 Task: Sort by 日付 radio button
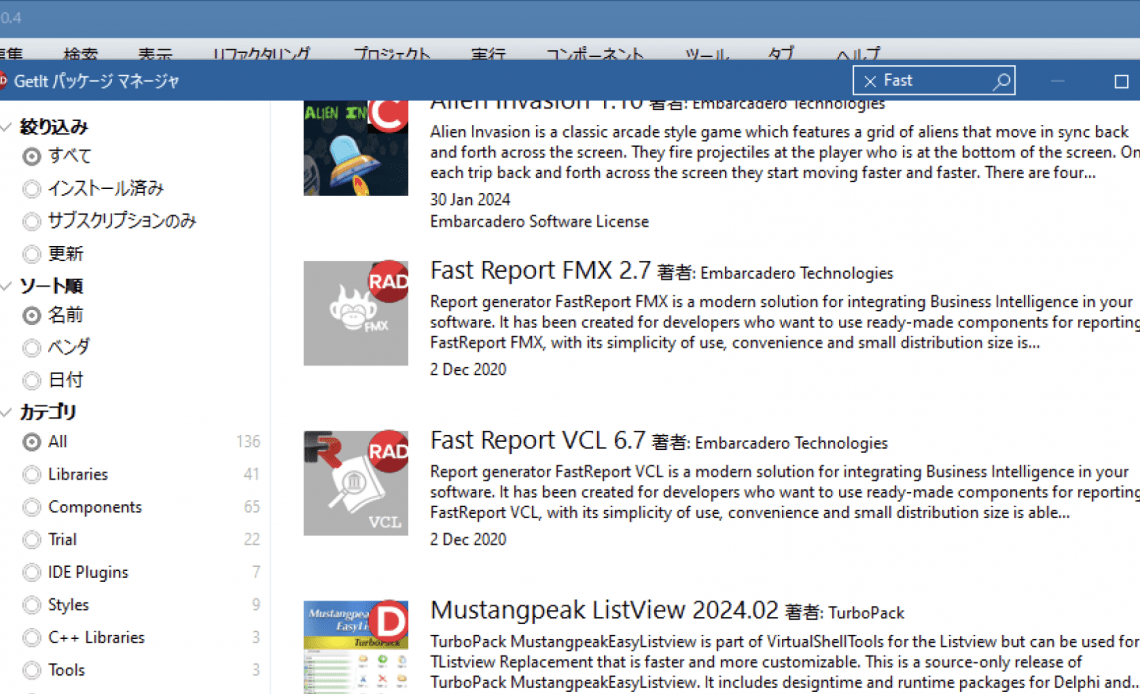[31, 380]
